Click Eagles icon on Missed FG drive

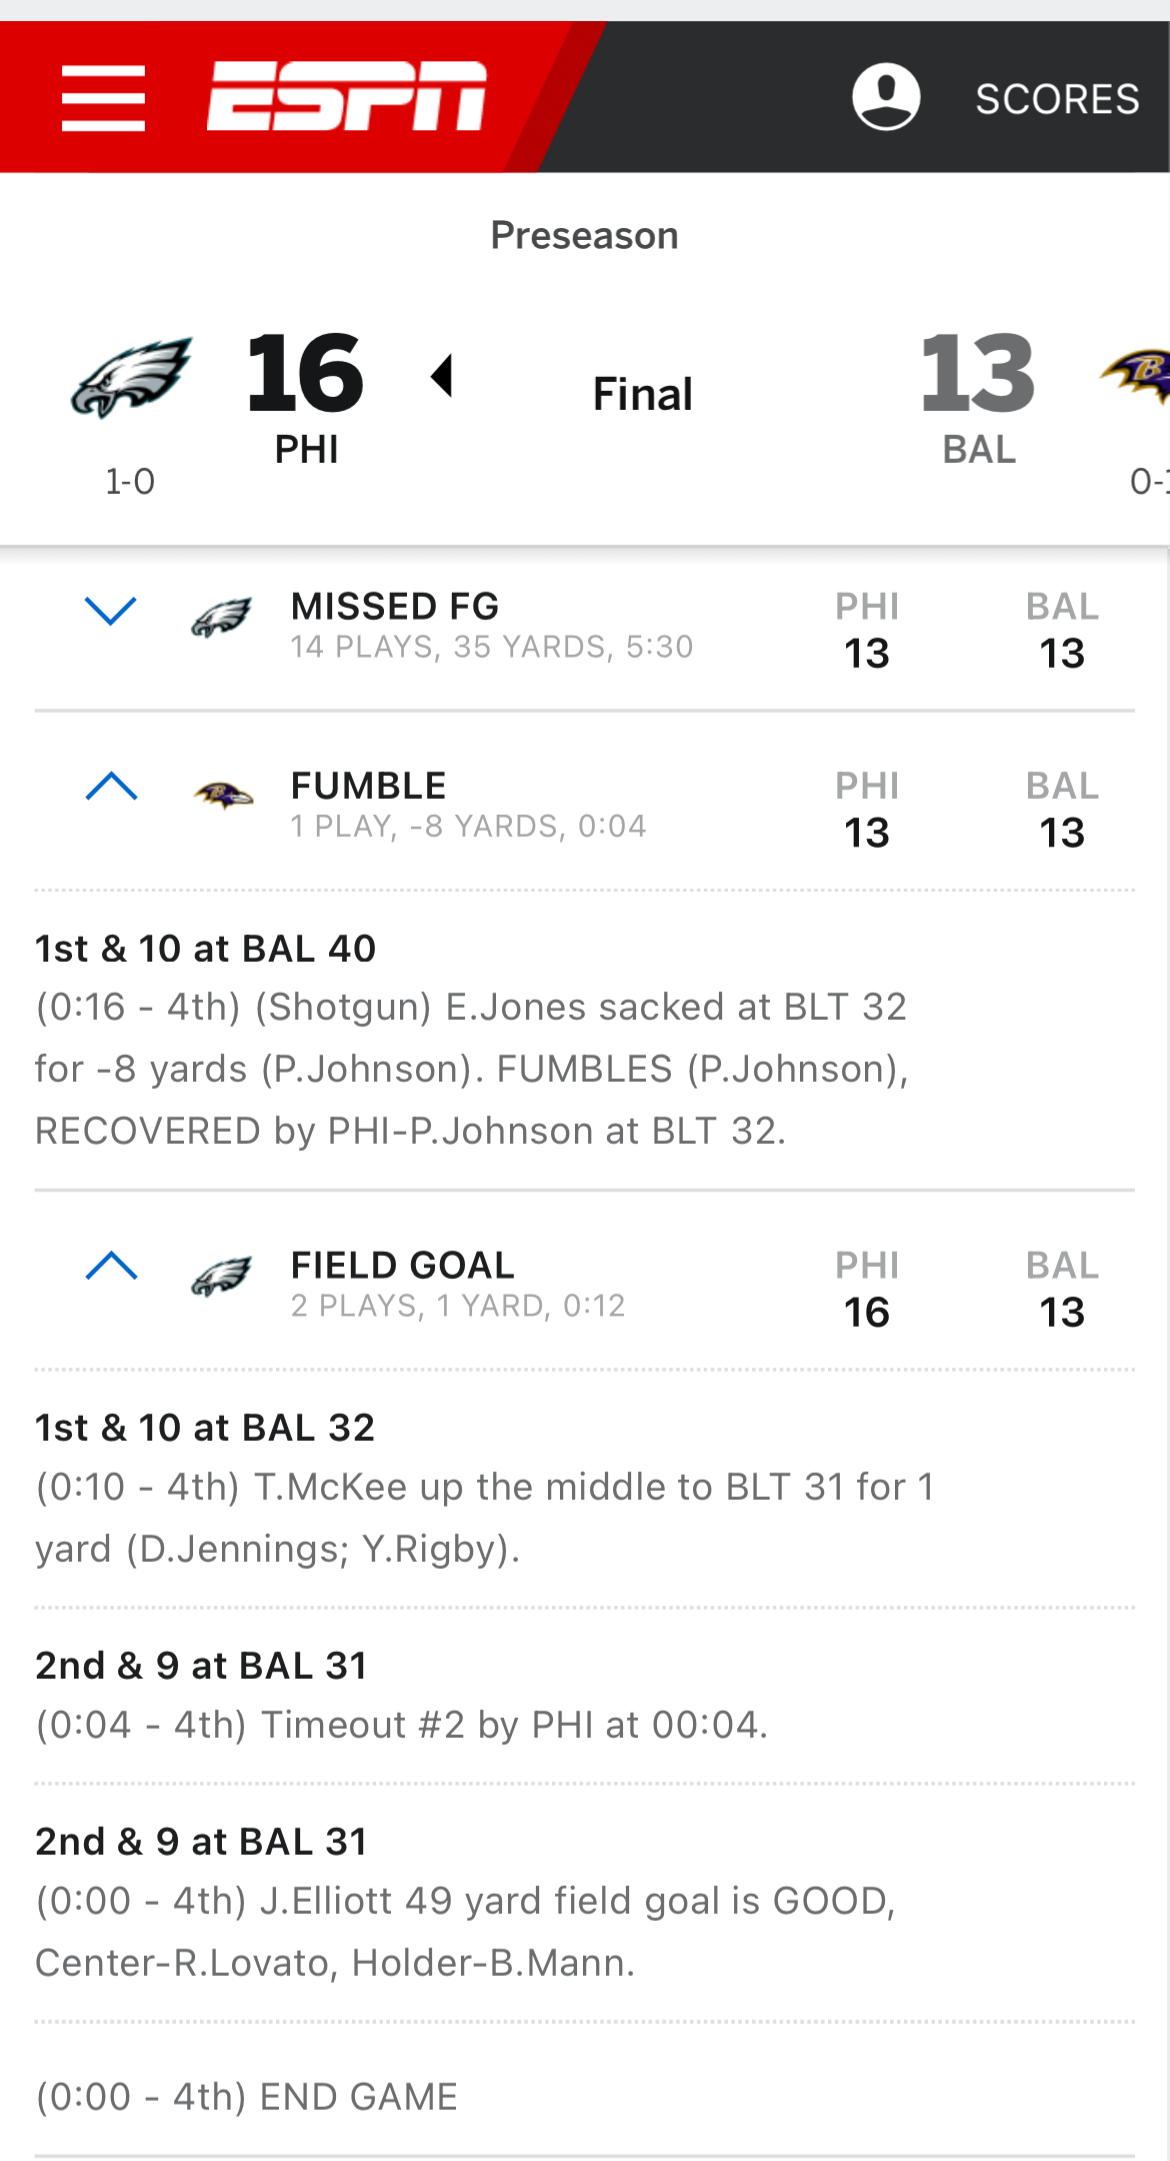[222, 618]
